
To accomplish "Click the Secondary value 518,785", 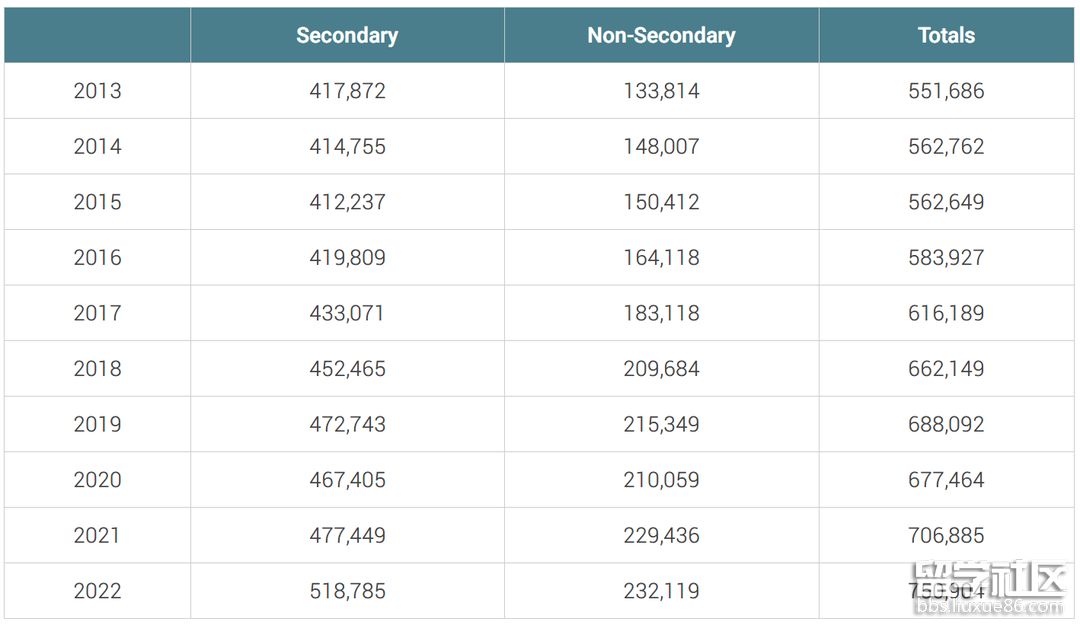I will (347, 591).
